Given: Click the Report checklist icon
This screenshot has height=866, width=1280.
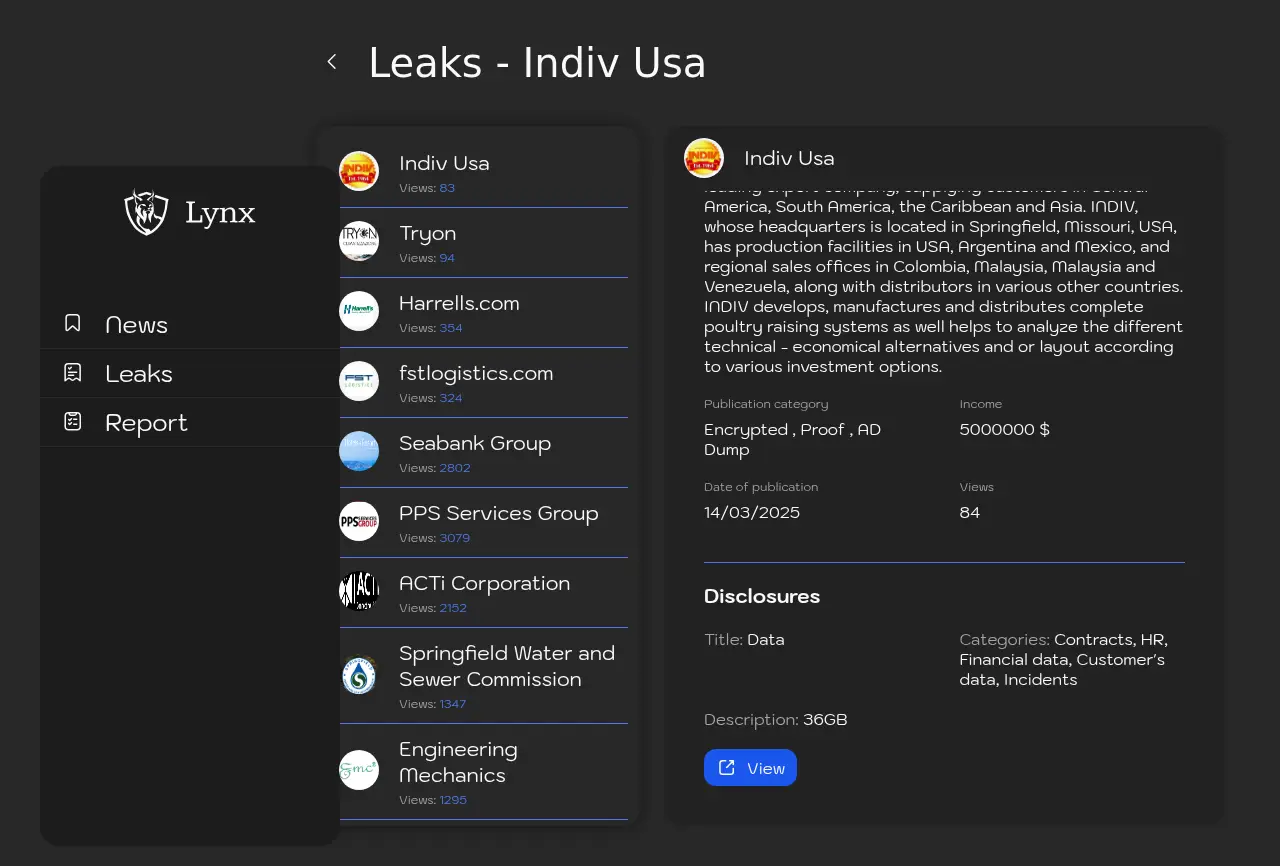Looking at the screenshot, I should pyautogui.click(x=73, y=422).
